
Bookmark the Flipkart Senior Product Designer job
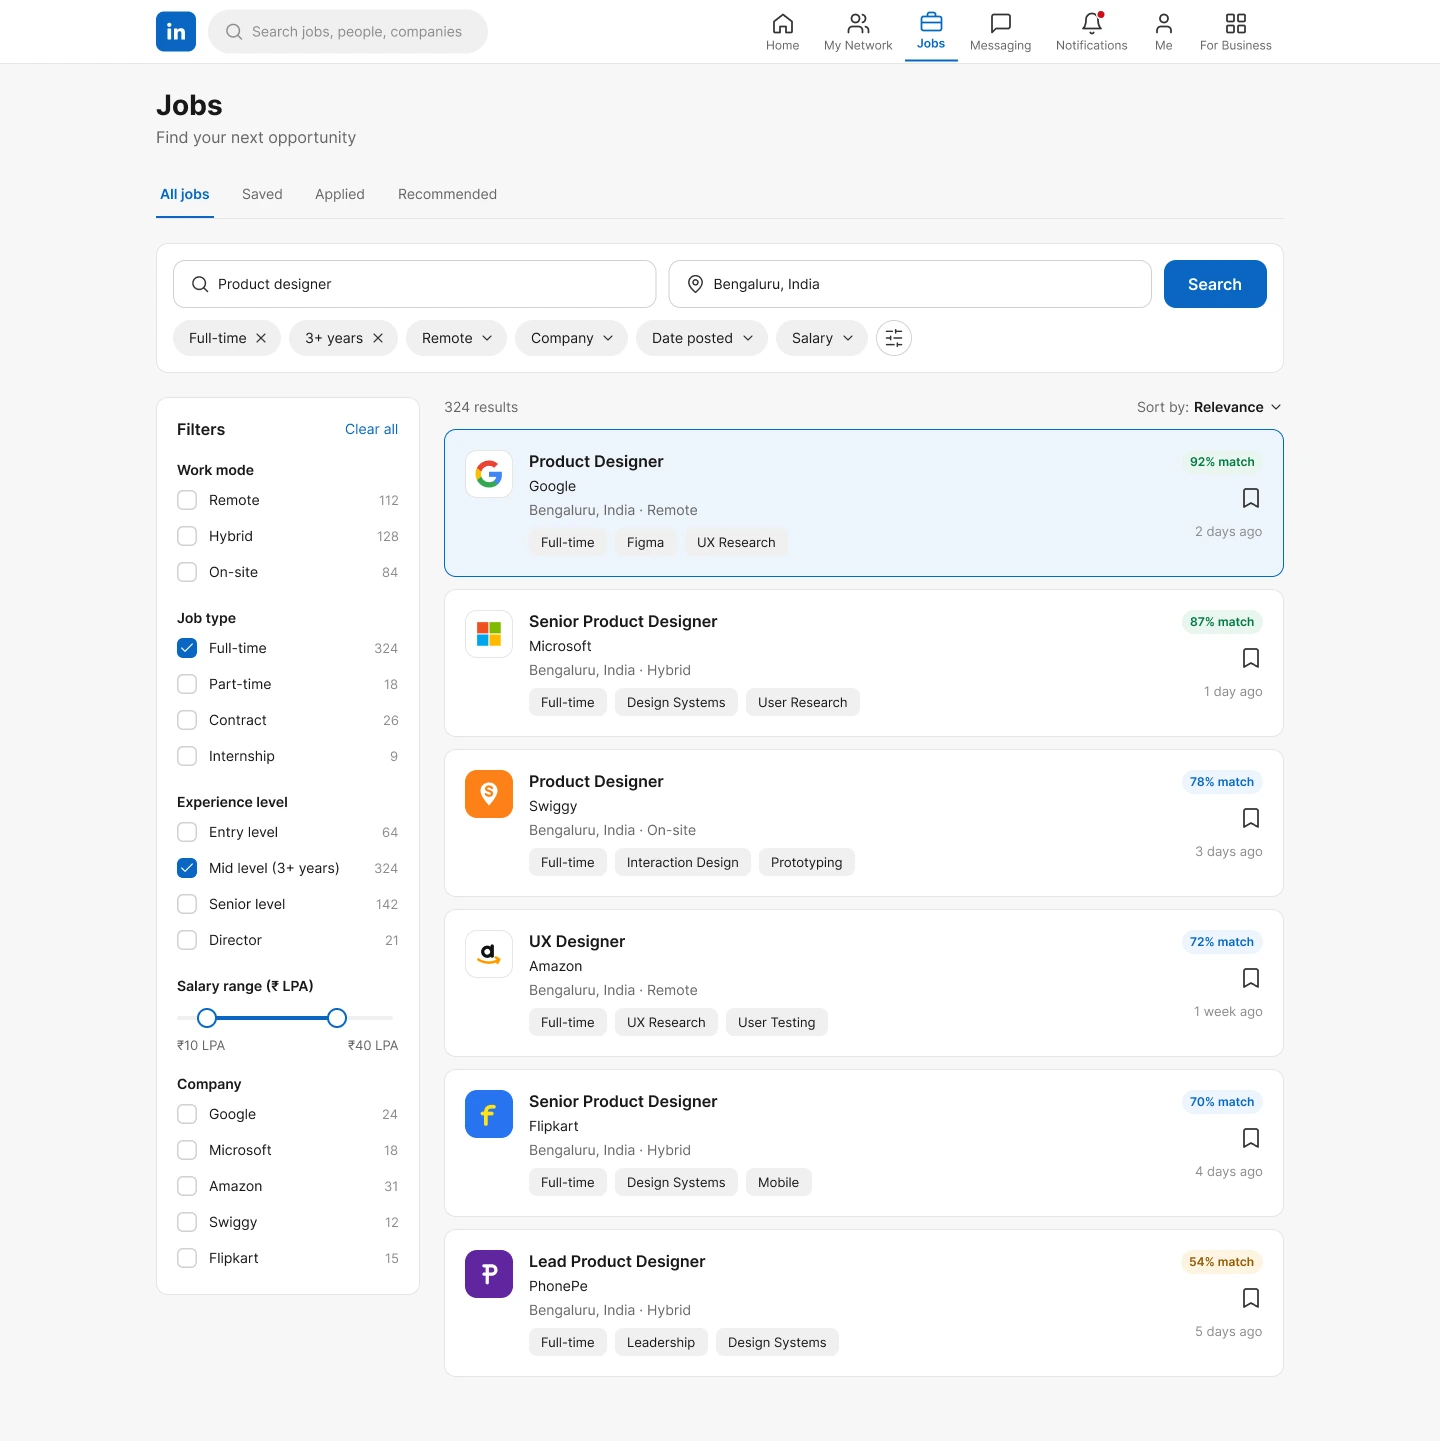(x=1251, y=1138)
